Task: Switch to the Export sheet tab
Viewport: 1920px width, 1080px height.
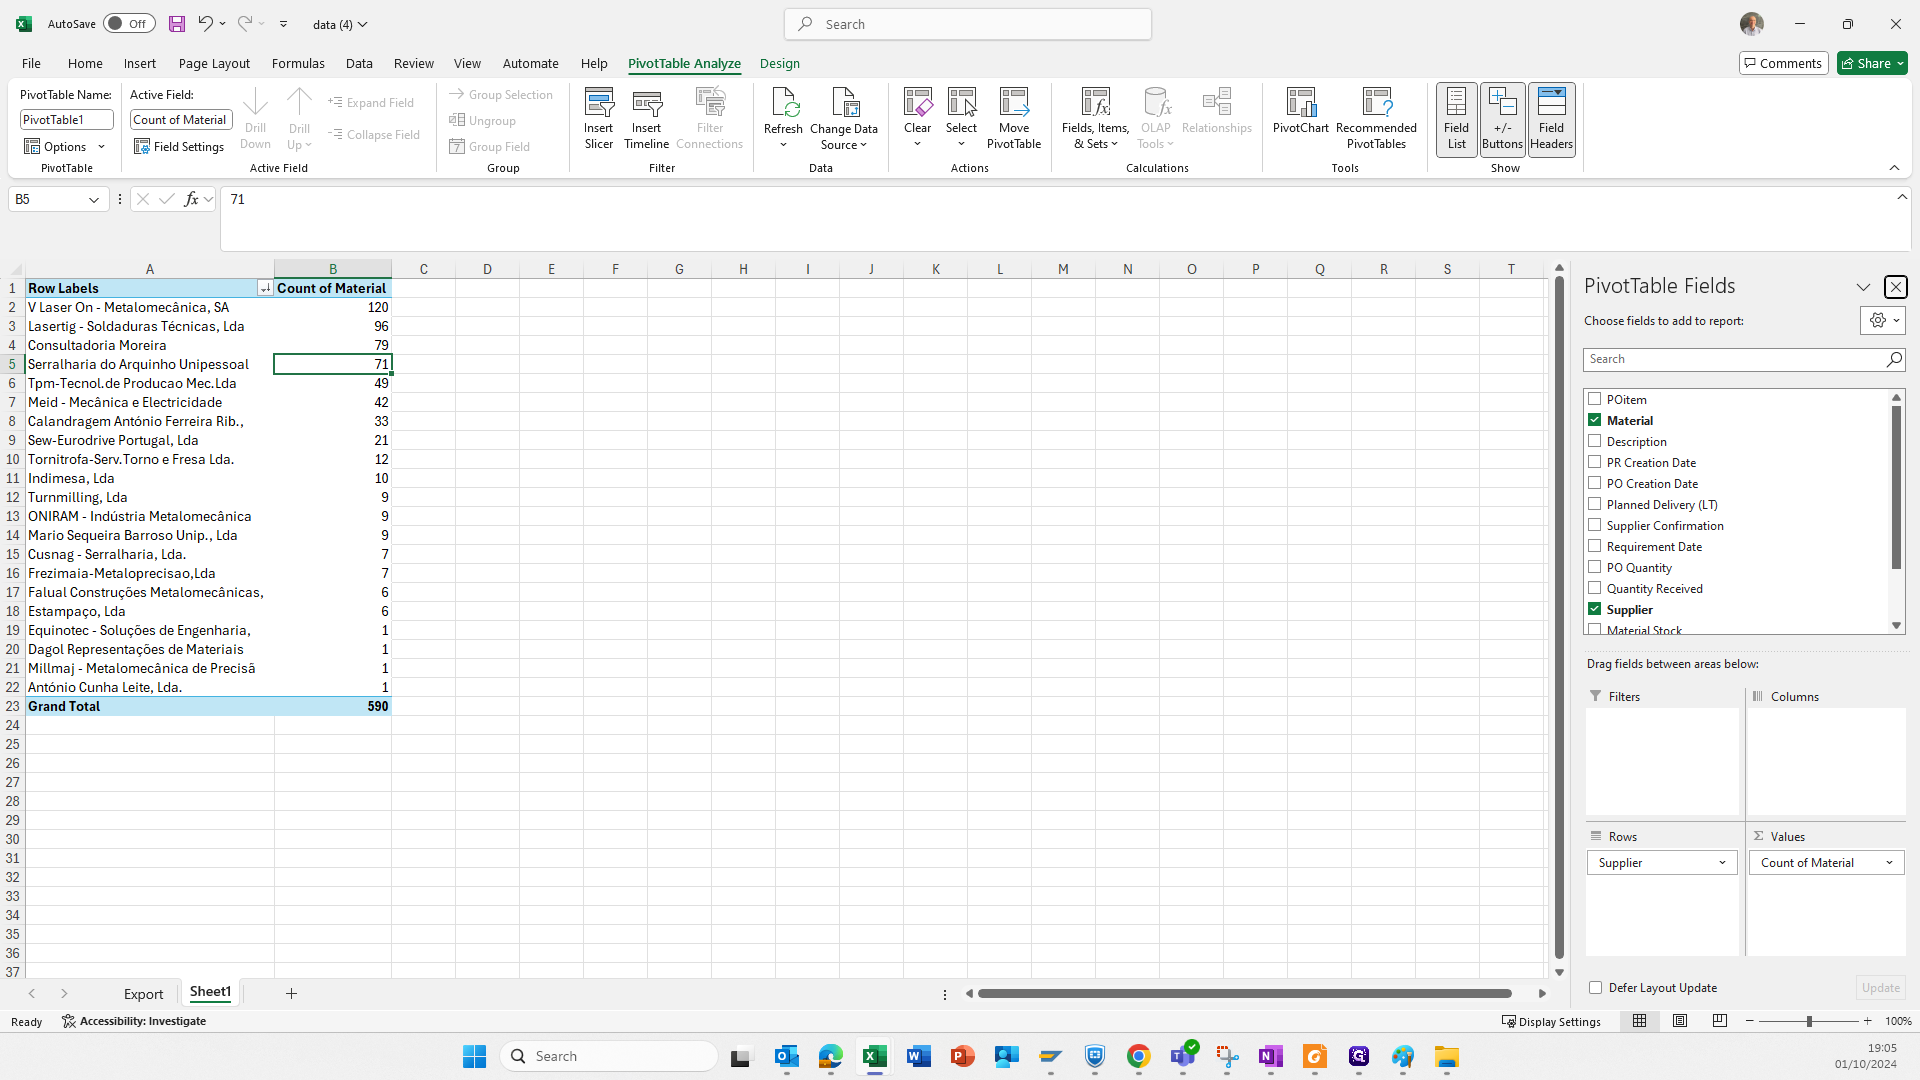Action: click(143, 994)
